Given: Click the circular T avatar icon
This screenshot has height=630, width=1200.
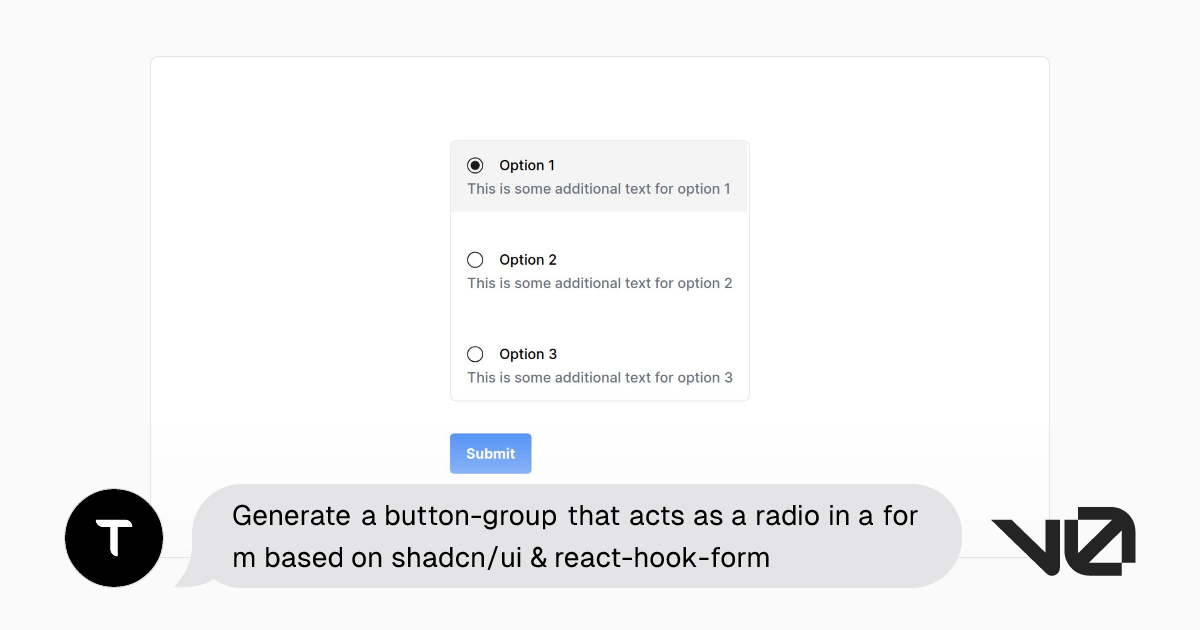Looking at the screenshot, I should click(113, 537).
